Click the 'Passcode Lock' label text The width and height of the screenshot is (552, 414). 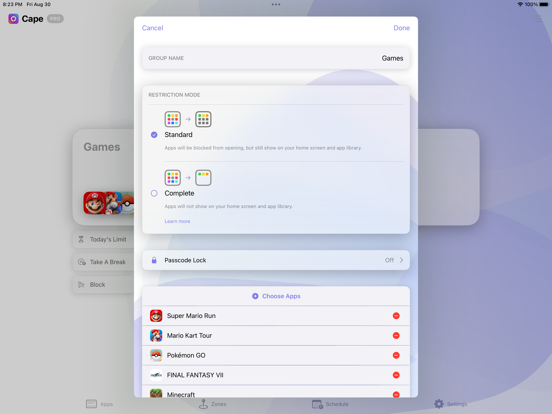pyautogui.click(x=185, y=260)
